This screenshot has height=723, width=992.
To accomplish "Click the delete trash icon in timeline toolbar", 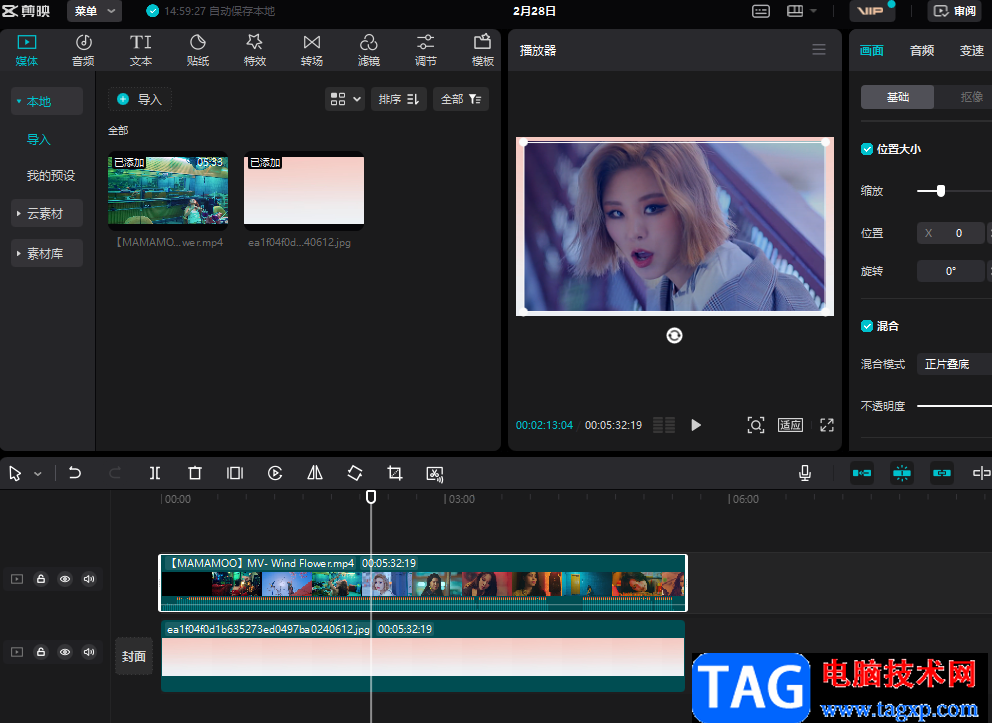I will (195, 473).
